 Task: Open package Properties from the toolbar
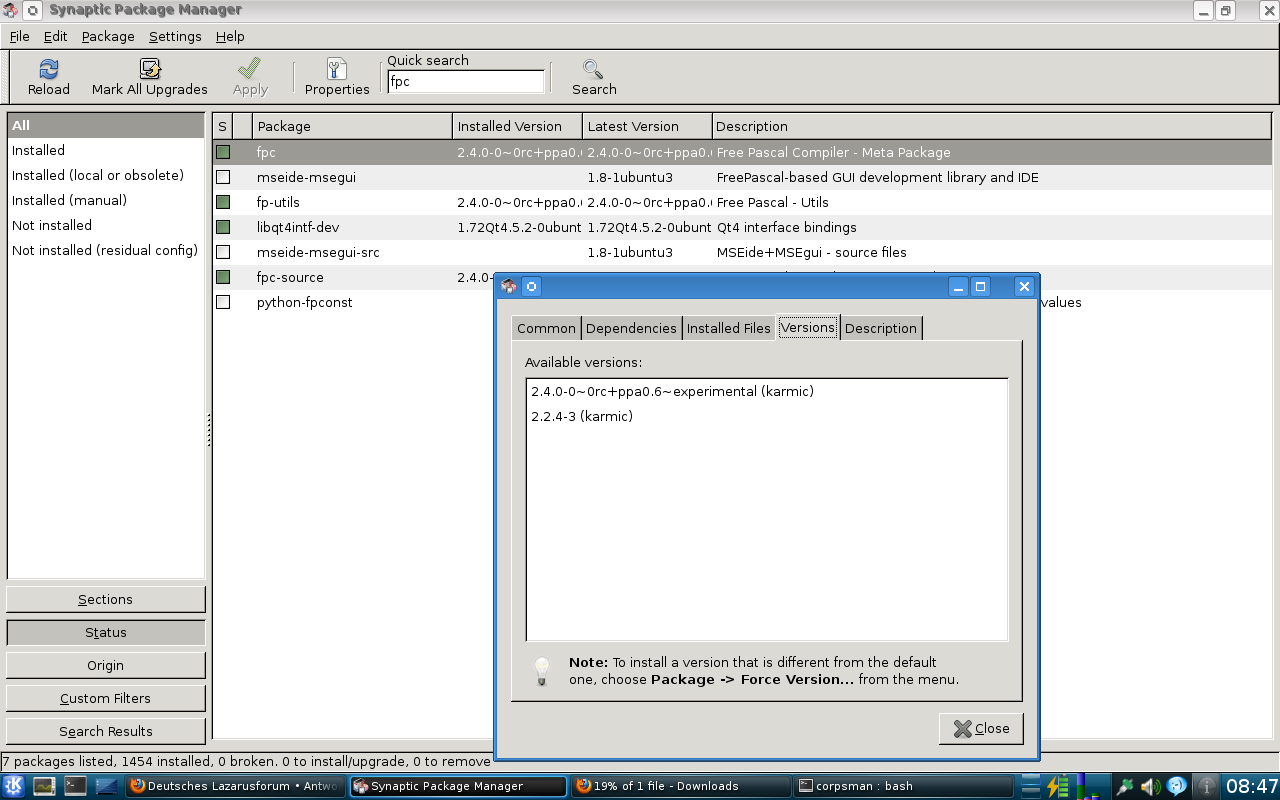(x=337, y=70)
